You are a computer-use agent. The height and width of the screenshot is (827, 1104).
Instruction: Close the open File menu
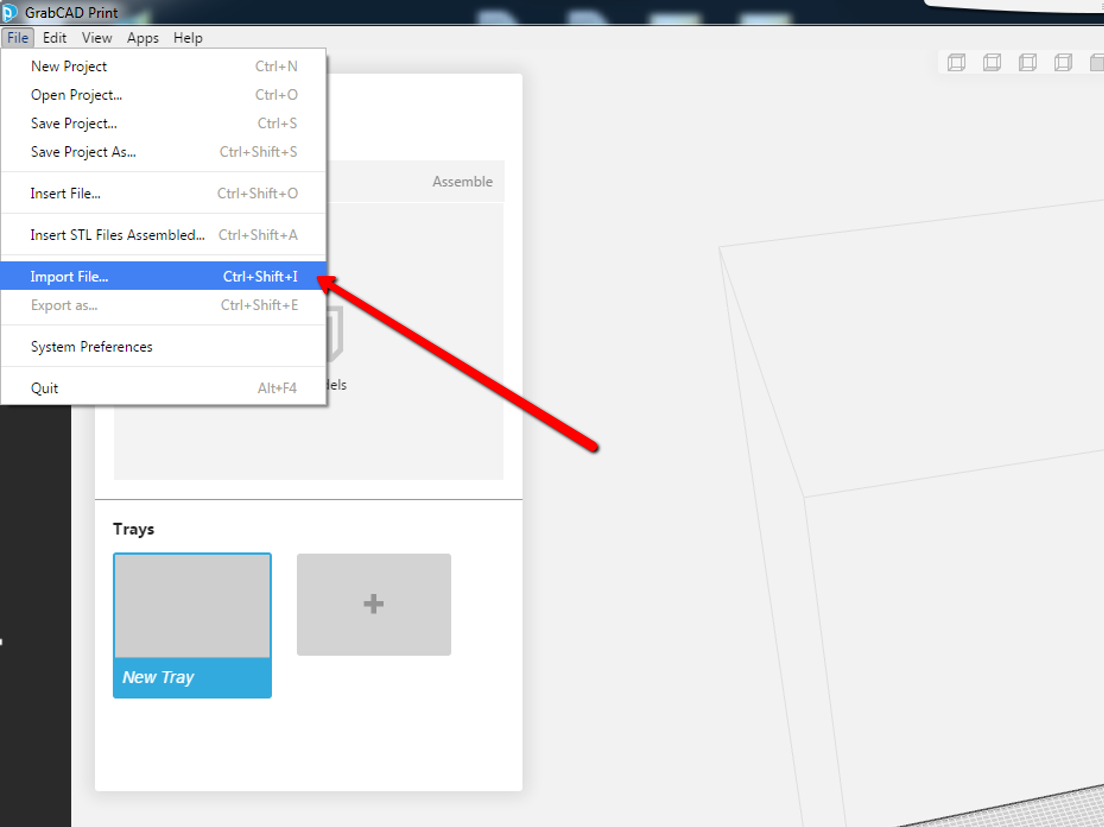[18, 38]
